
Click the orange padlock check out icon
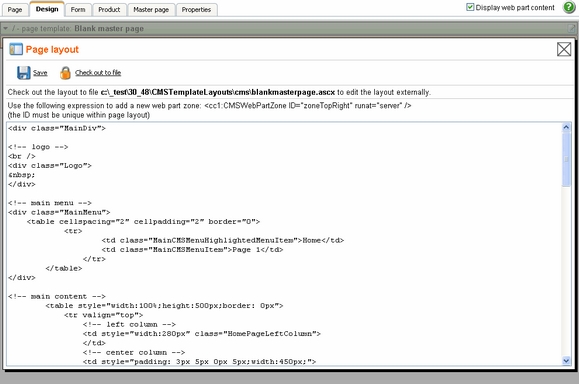[x=65, y=73]
